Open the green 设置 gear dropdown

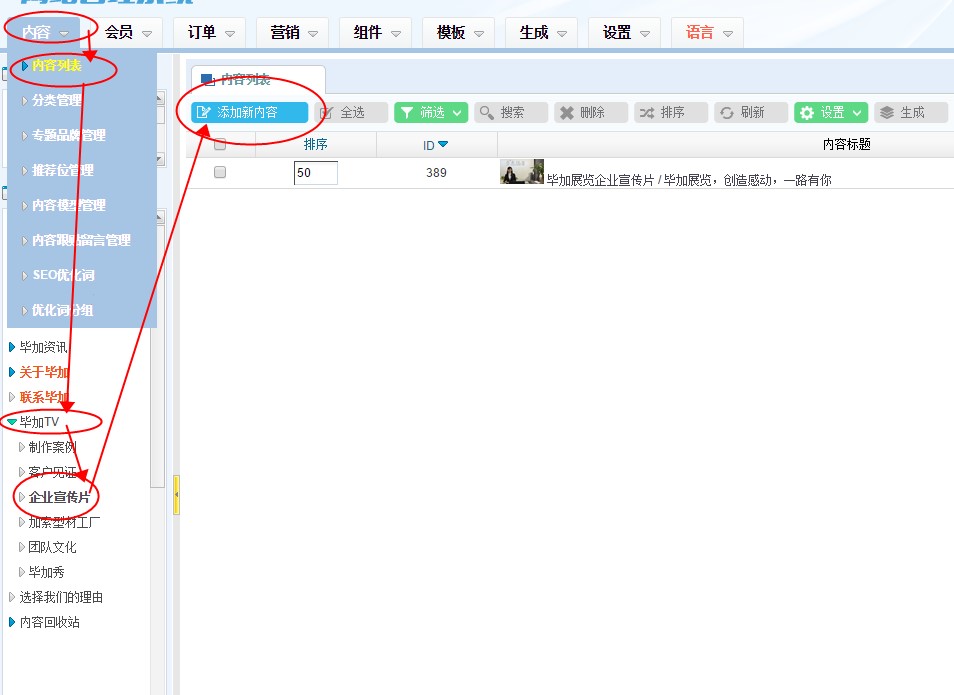[x=830, y=113]
